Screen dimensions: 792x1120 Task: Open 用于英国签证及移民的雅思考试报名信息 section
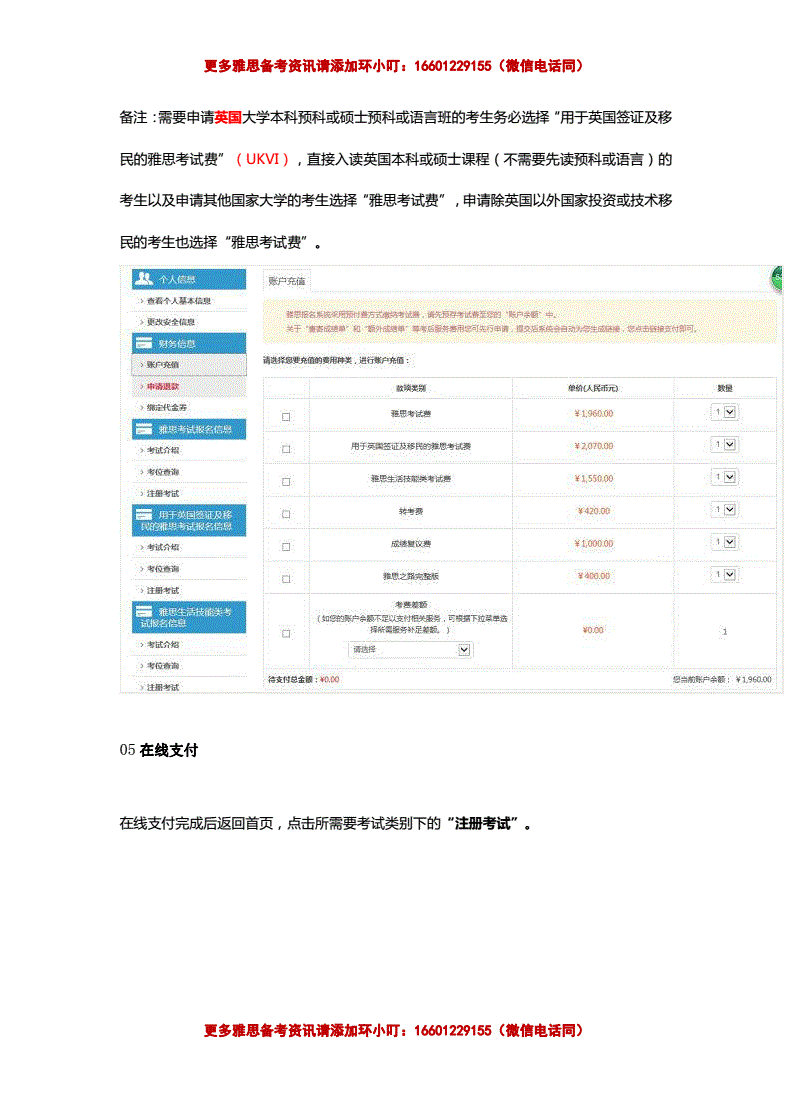(x=189, y=521)
